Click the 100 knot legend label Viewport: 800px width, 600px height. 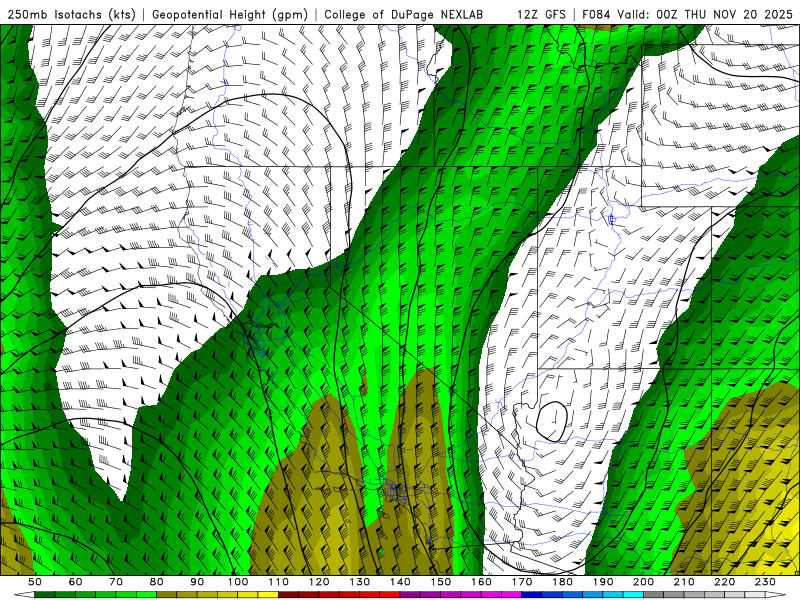[x=238, y=582]
